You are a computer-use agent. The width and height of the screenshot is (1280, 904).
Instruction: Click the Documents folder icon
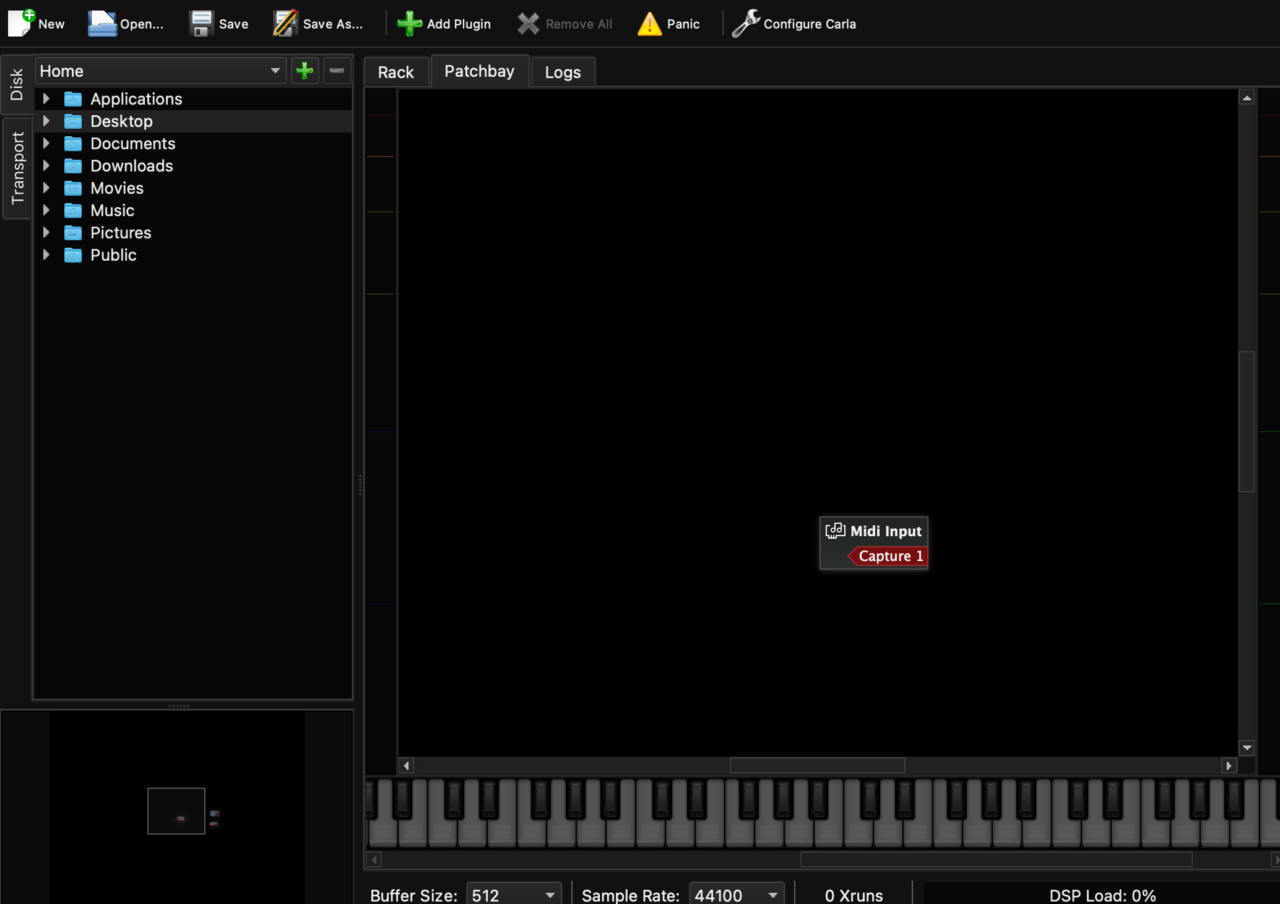[73, 143]
